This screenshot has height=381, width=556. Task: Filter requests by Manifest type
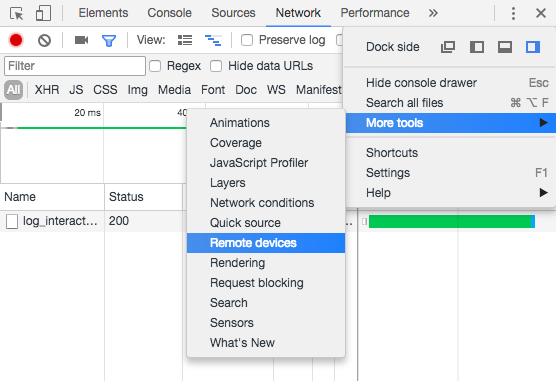coord(319,90)
